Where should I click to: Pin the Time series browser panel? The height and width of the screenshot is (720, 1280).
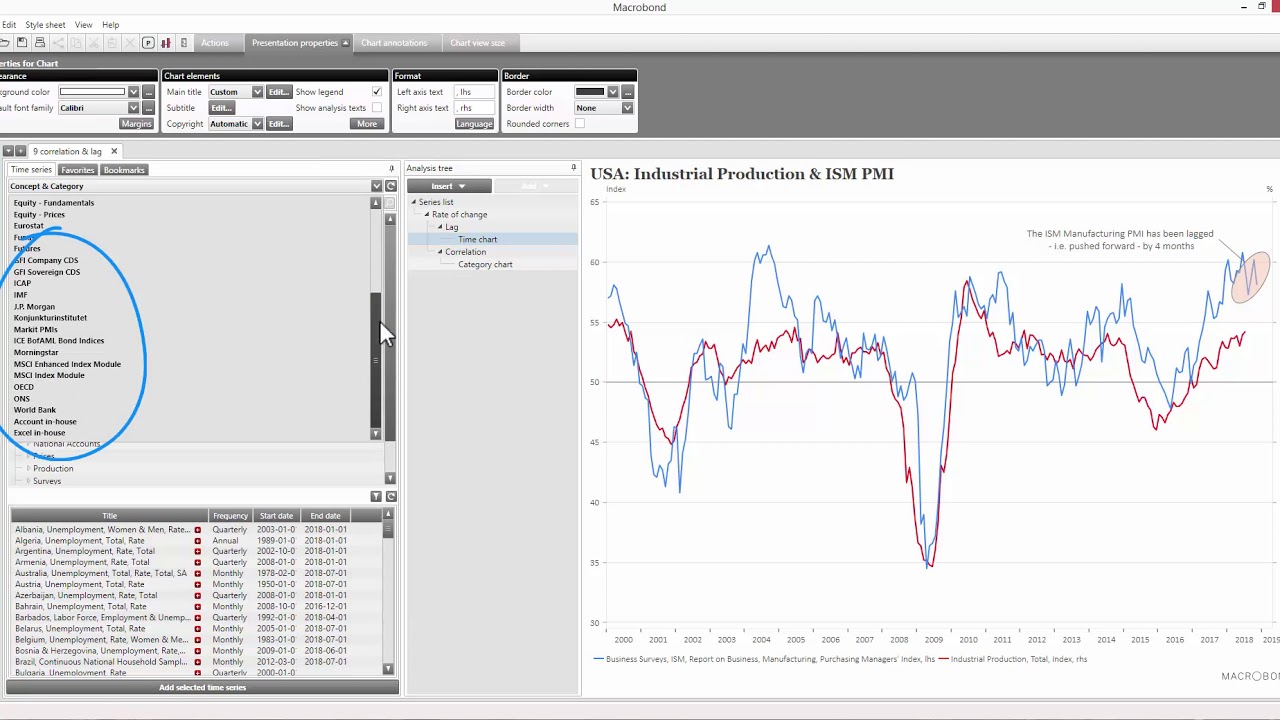391,168
